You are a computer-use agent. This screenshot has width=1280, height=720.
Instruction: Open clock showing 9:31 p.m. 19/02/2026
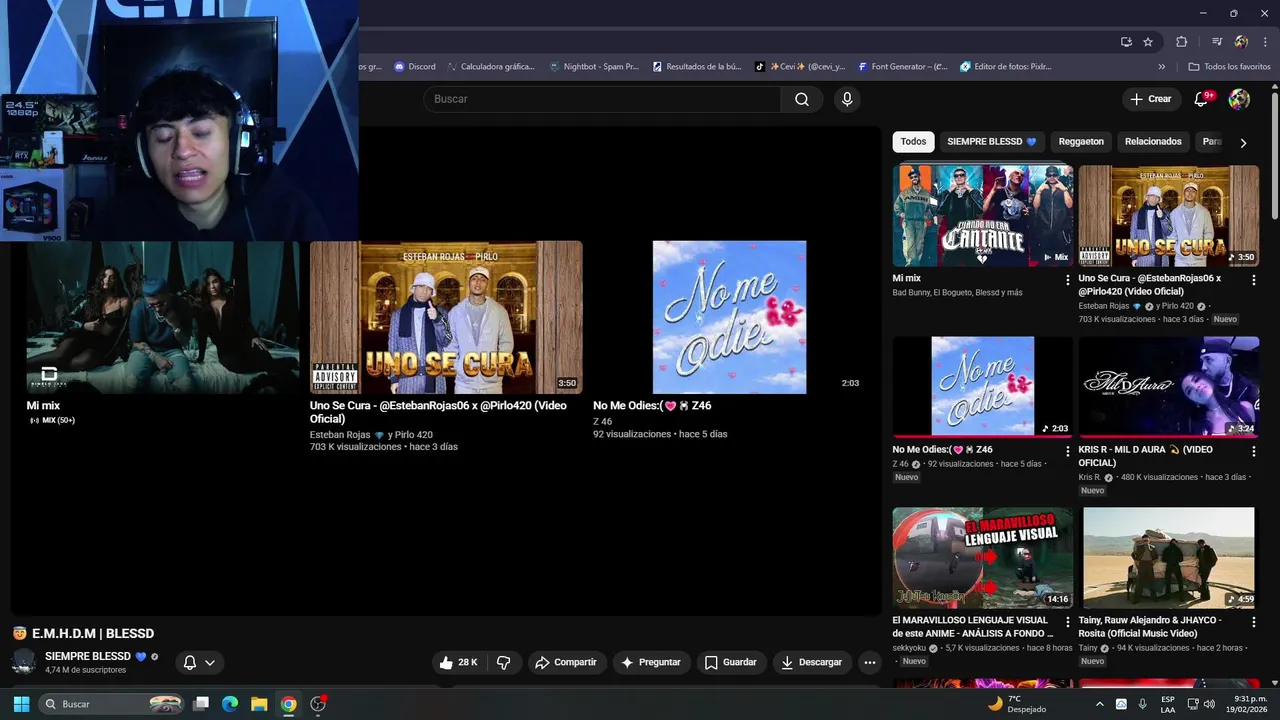(1249, 704)
